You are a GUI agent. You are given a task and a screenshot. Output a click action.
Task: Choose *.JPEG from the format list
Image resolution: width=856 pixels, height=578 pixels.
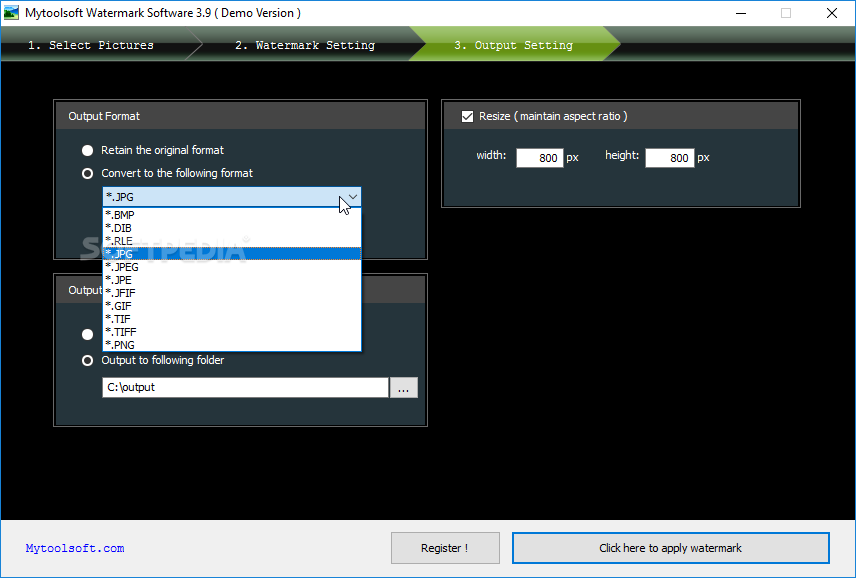click(232, 267)
